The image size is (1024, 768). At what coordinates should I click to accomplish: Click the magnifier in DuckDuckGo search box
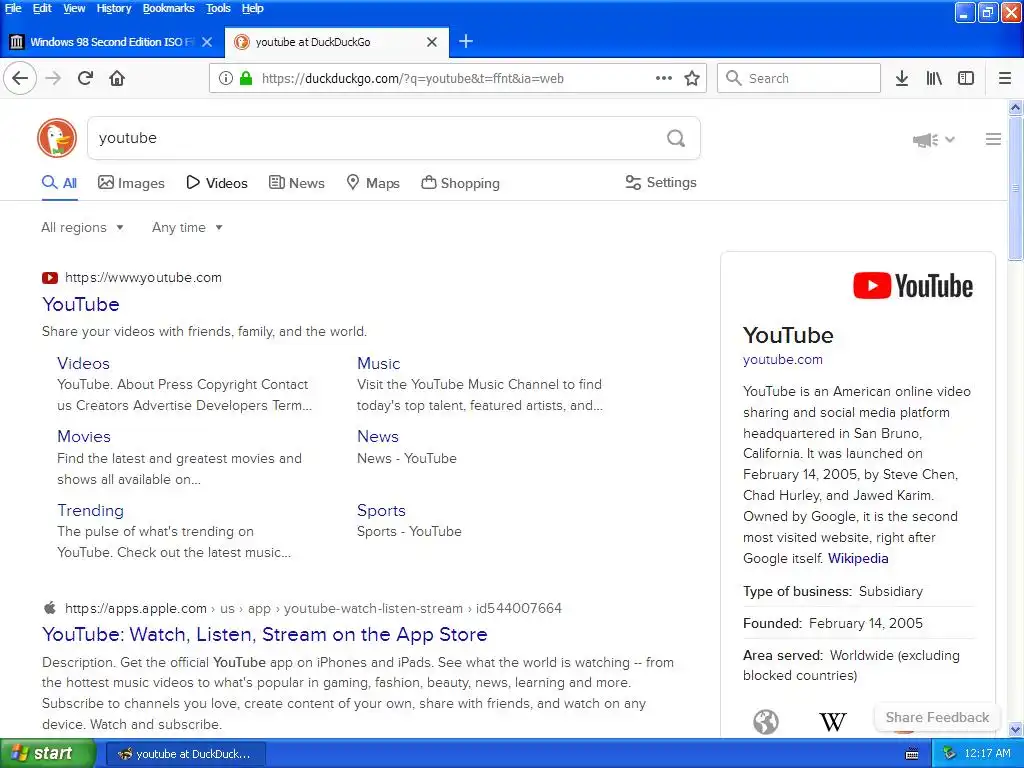[676, 138]
